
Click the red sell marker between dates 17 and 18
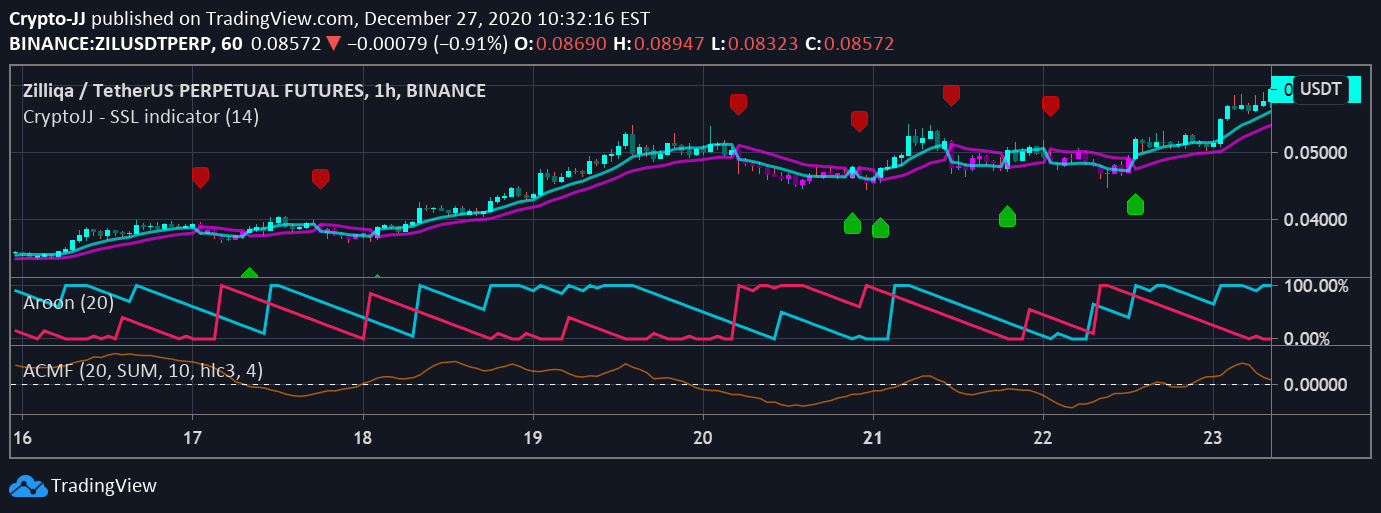pos(320,179)
